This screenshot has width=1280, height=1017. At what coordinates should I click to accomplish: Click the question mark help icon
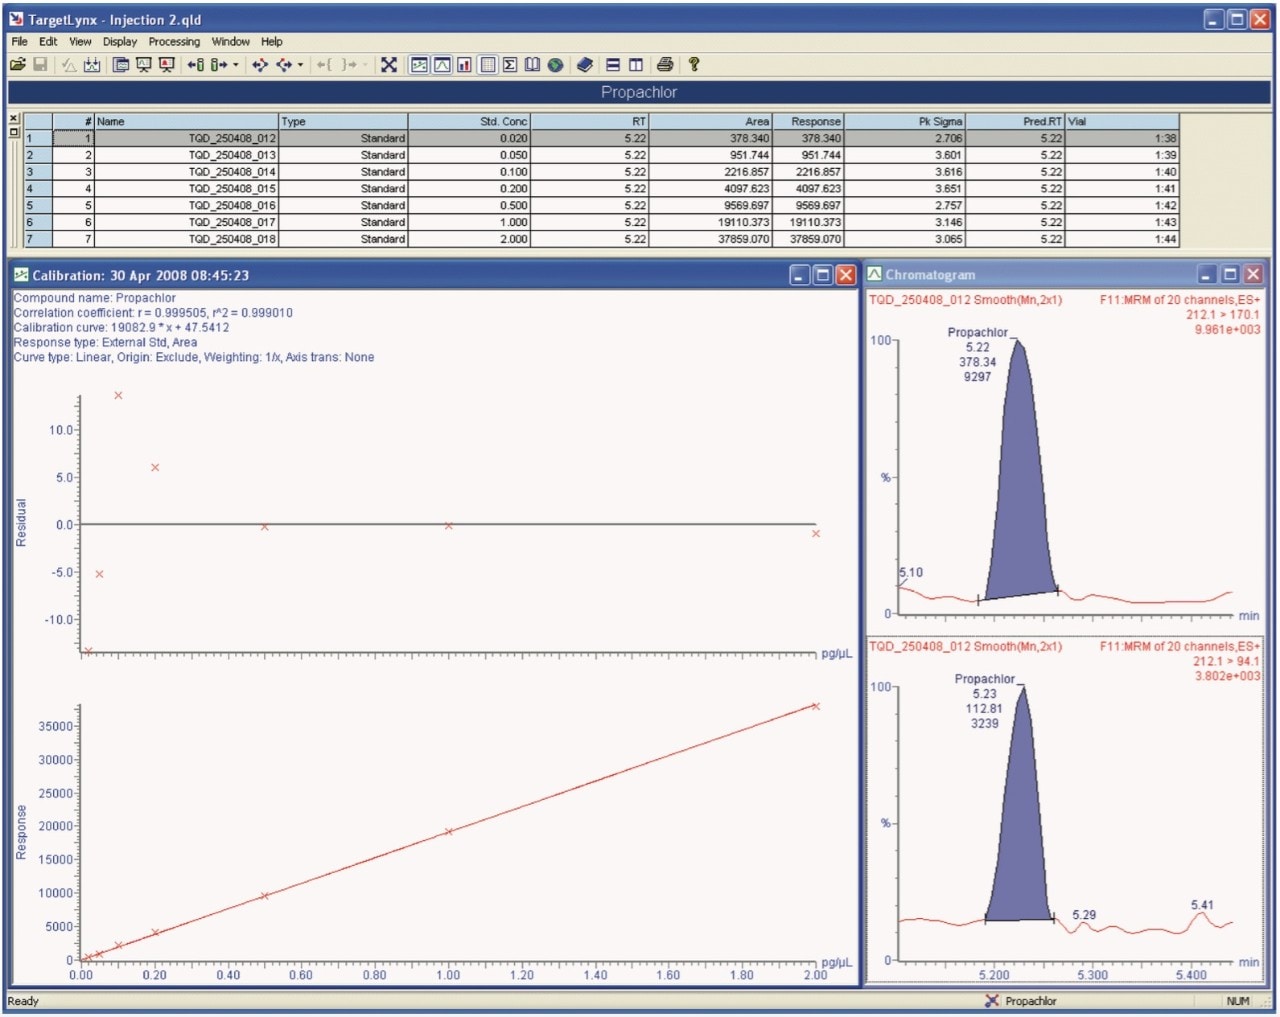pyautogui.click(x=693, y=65)
